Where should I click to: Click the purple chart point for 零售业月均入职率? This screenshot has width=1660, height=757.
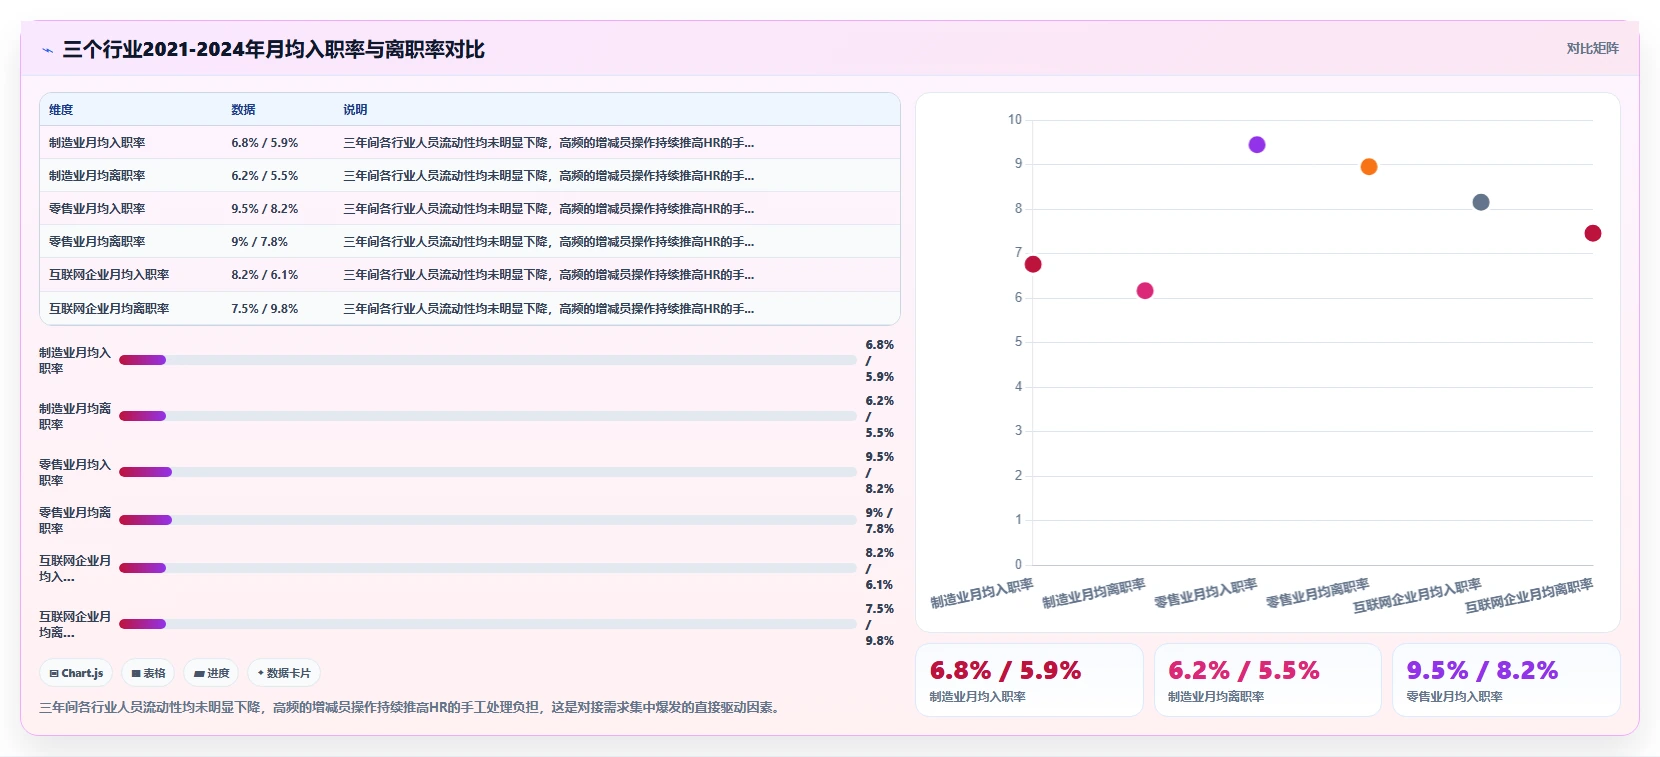1257,144
